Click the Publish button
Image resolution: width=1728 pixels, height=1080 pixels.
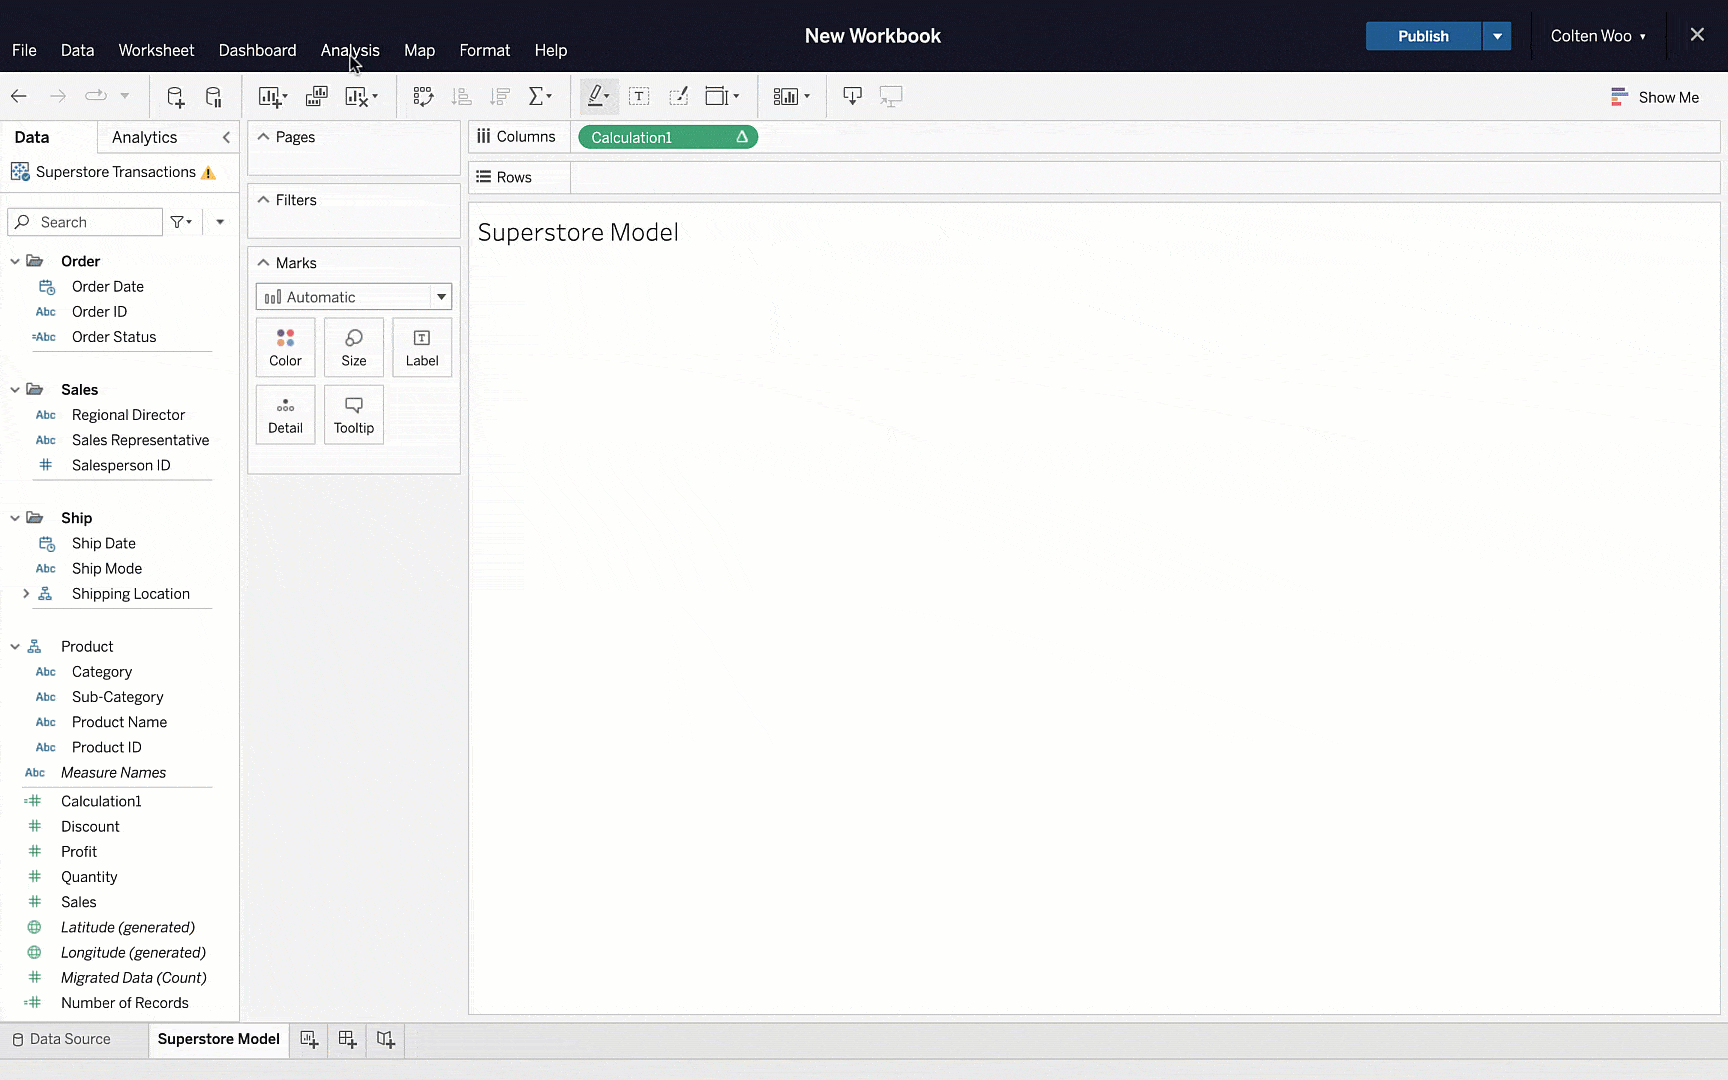coord(1422,35)
